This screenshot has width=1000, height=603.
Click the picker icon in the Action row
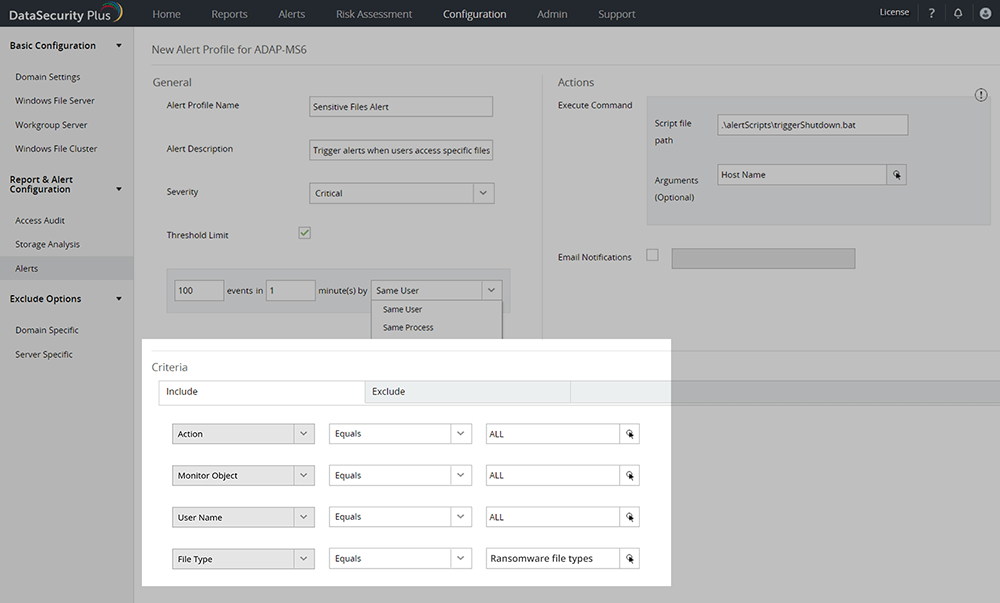click(x=630, y=434)
